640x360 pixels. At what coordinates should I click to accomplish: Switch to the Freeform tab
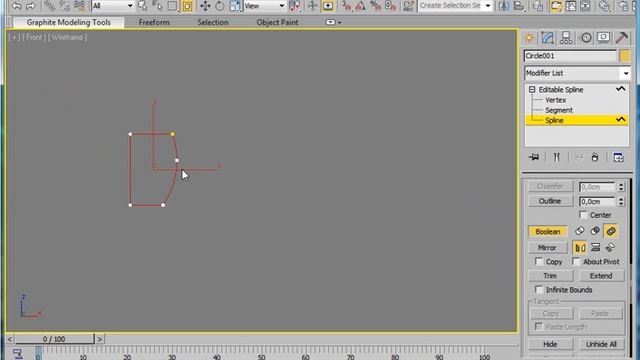pos(154,22)
